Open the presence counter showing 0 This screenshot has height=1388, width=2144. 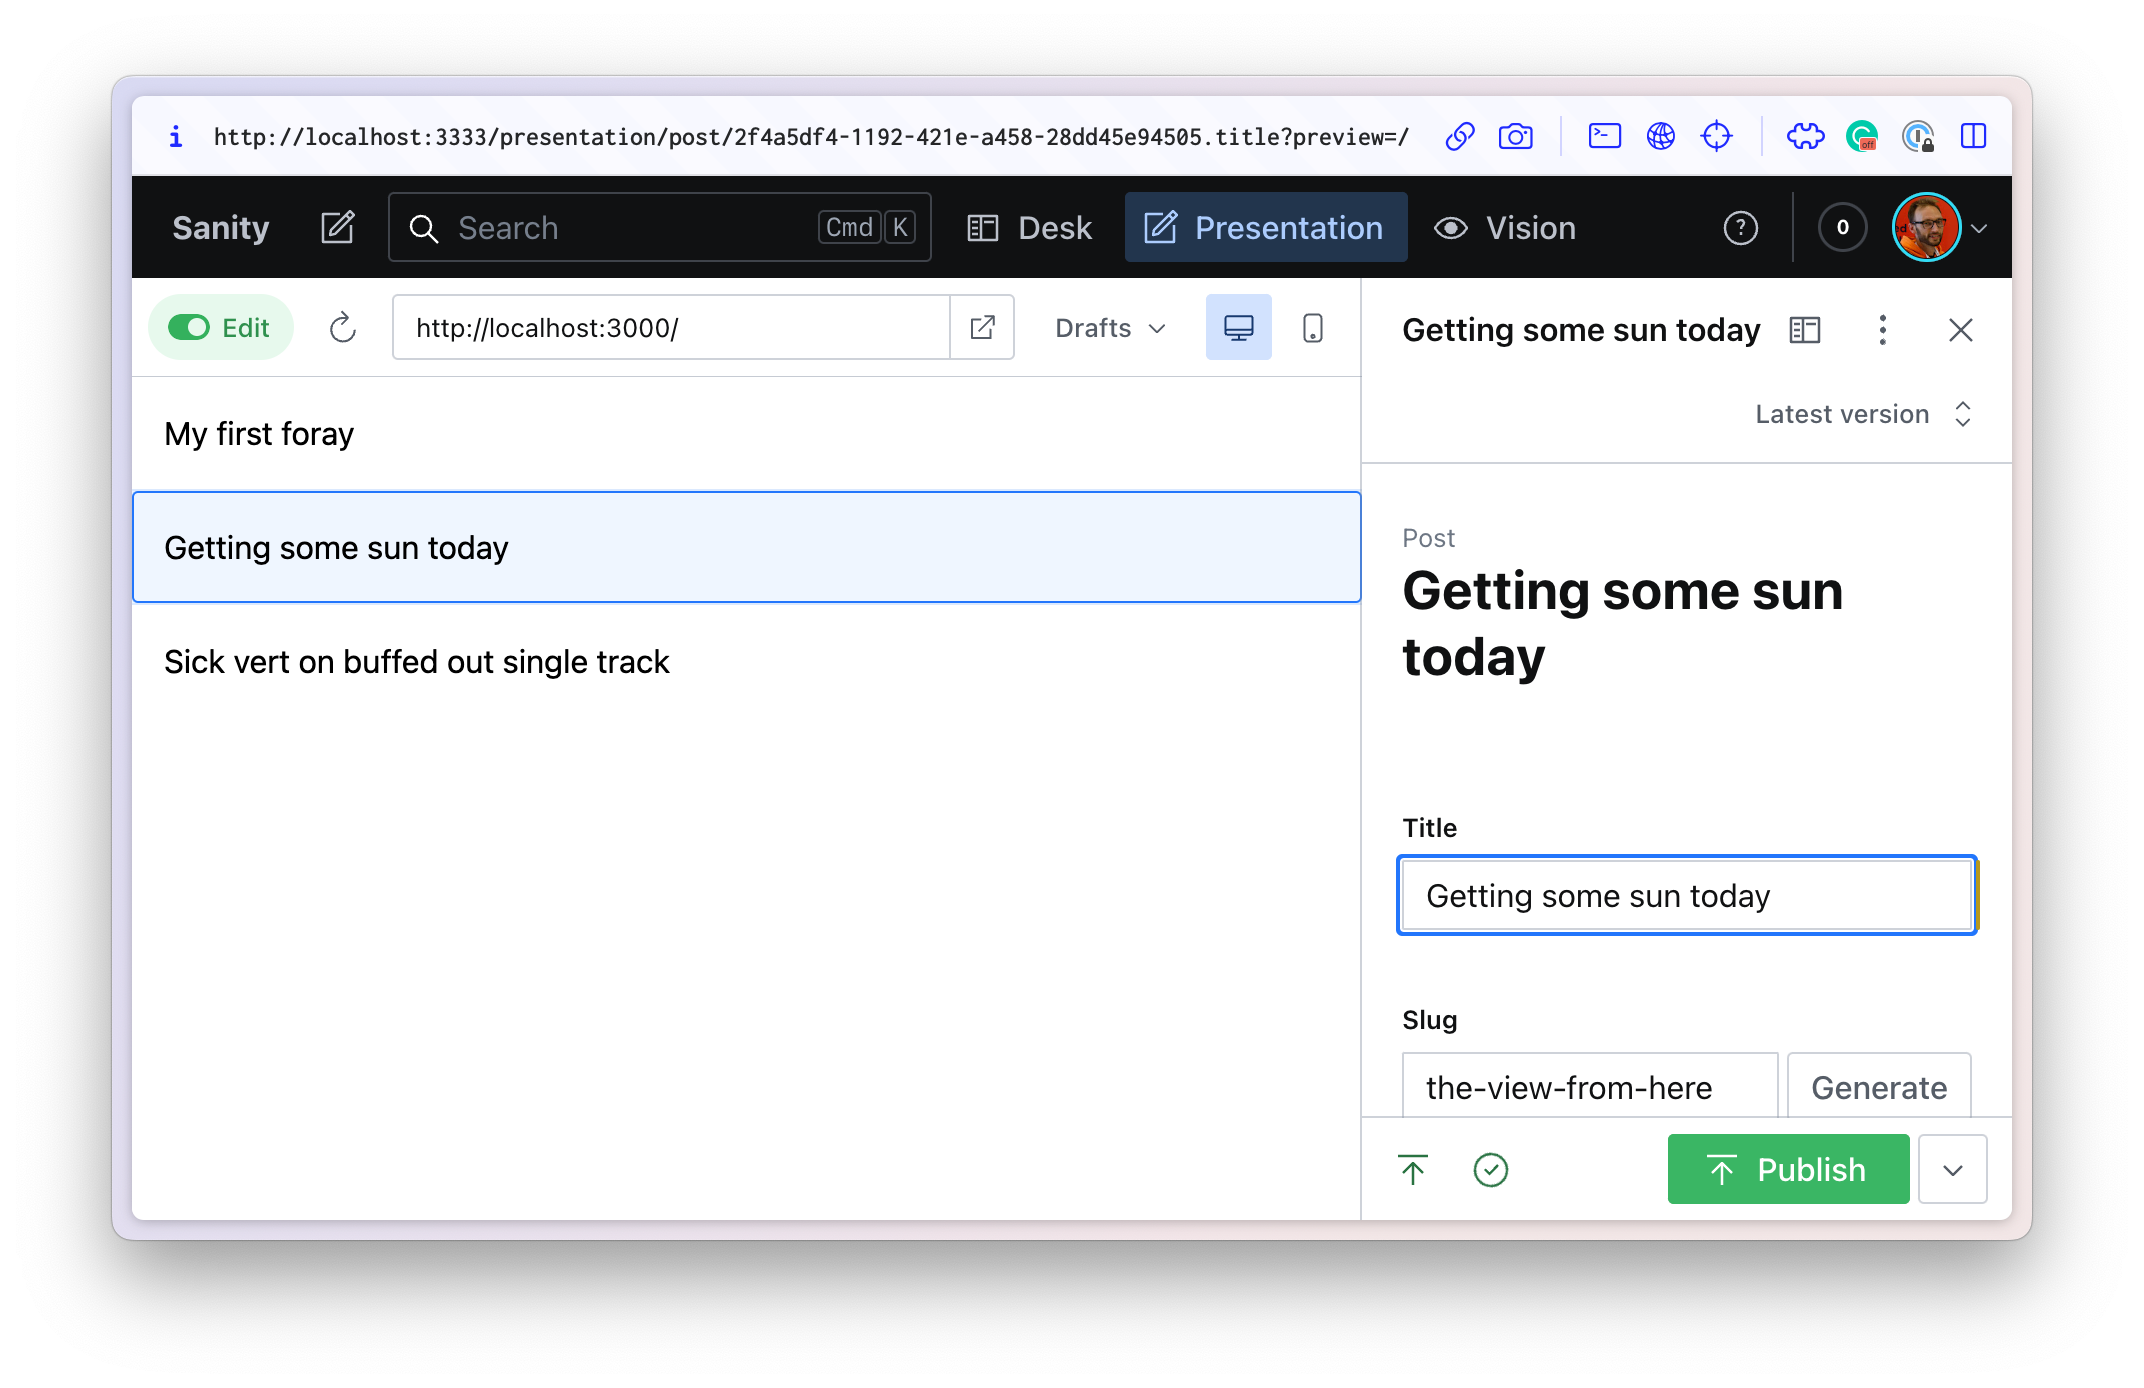[x=1843, y=228]
